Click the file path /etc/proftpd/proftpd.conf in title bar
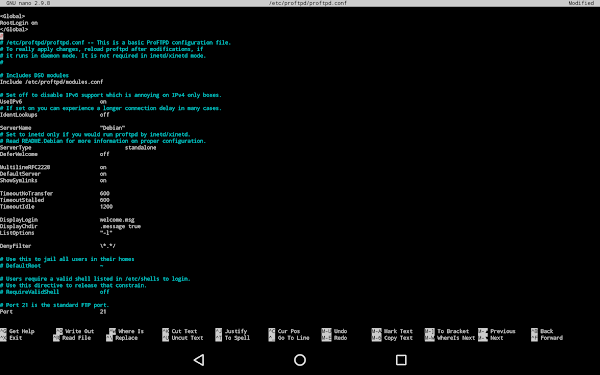The height and width of the screenshot is (375, 600). pos(308,3)
